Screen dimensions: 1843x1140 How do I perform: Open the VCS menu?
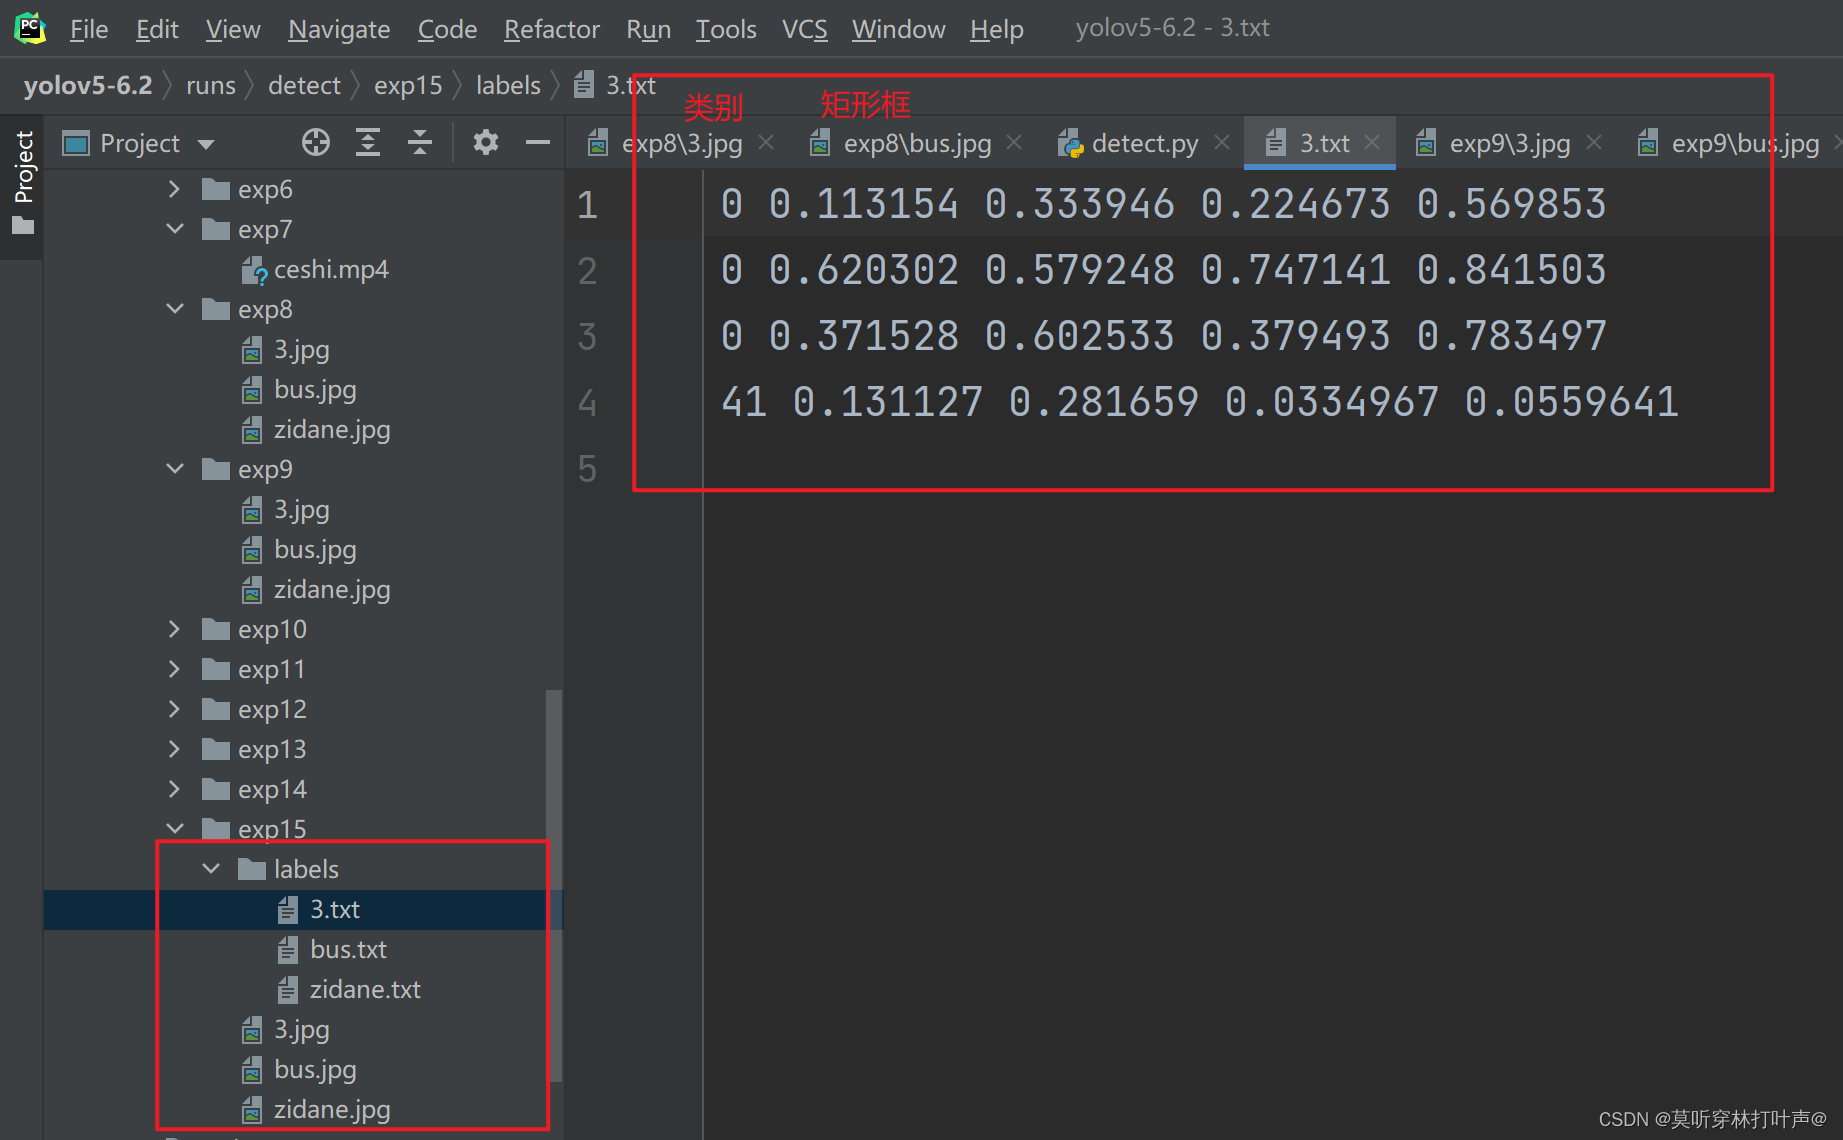804,29
